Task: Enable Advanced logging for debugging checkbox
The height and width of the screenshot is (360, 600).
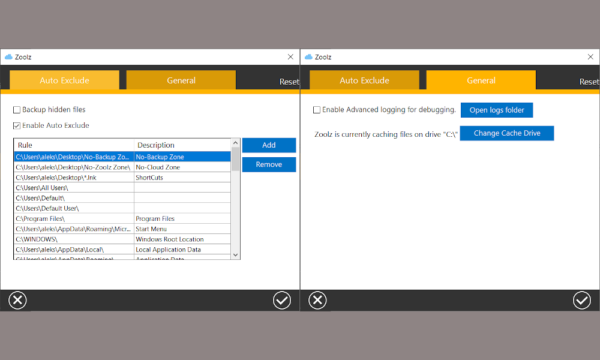Action: 317,110
